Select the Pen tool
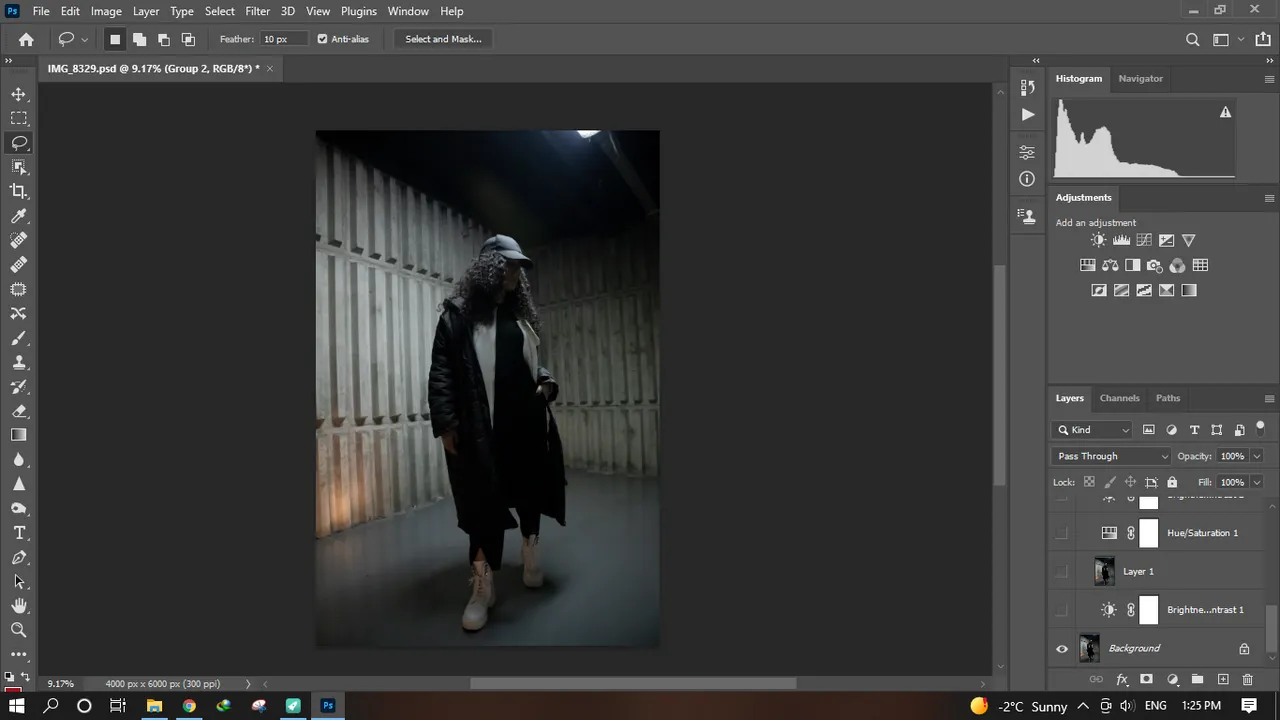The width and height of the screenshot is (1280, 720). coord(19,557)
